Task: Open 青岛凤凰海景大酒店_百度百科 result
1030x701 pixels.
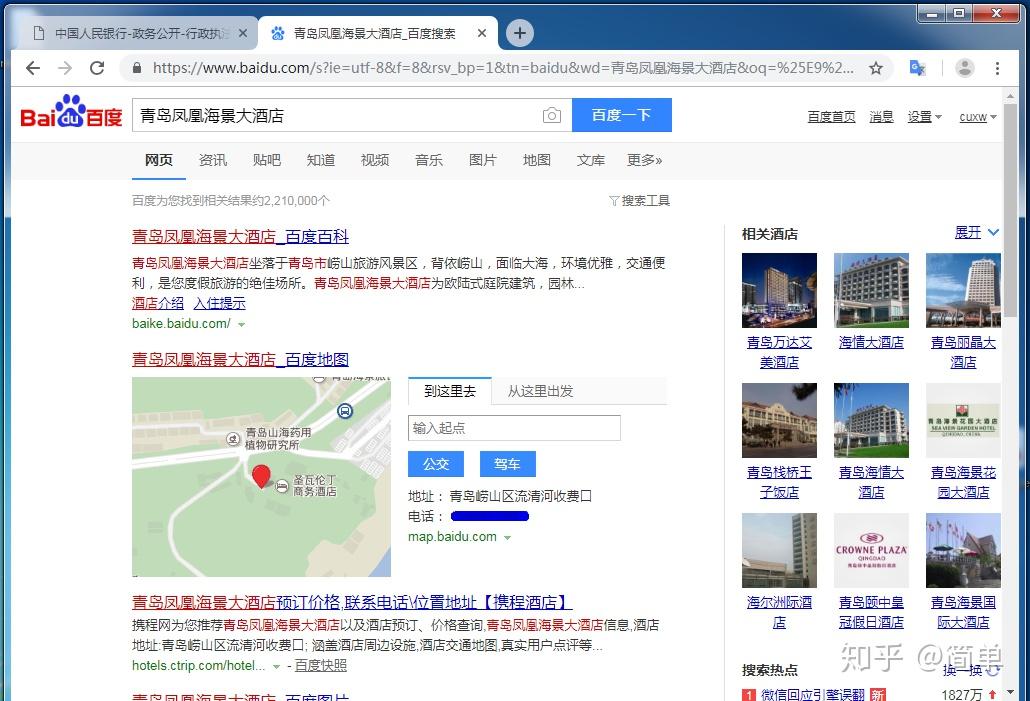Action: (x=240, y=237)
